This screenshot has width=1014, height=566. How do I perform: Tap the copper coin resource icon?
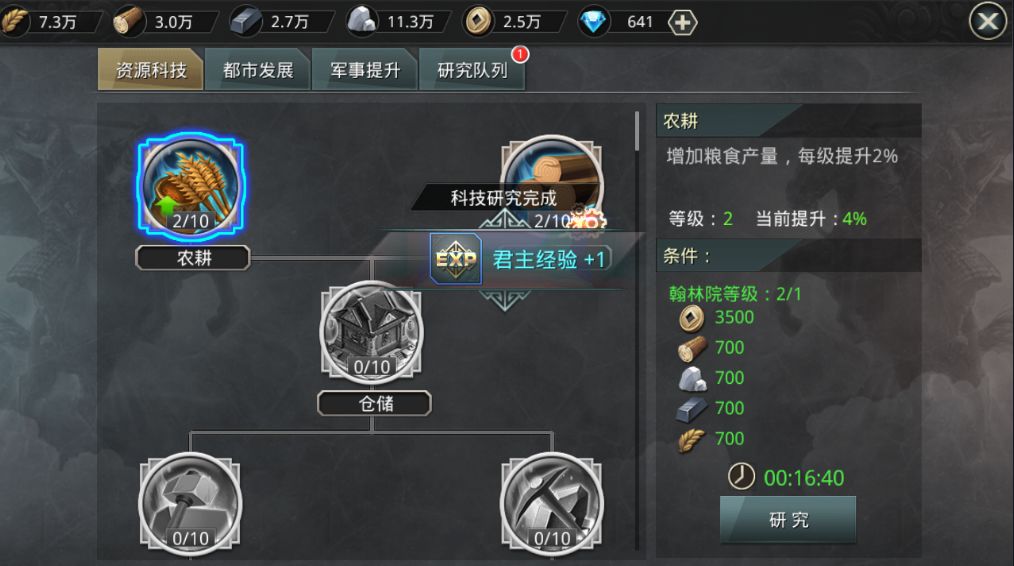[x=477, y=21]
